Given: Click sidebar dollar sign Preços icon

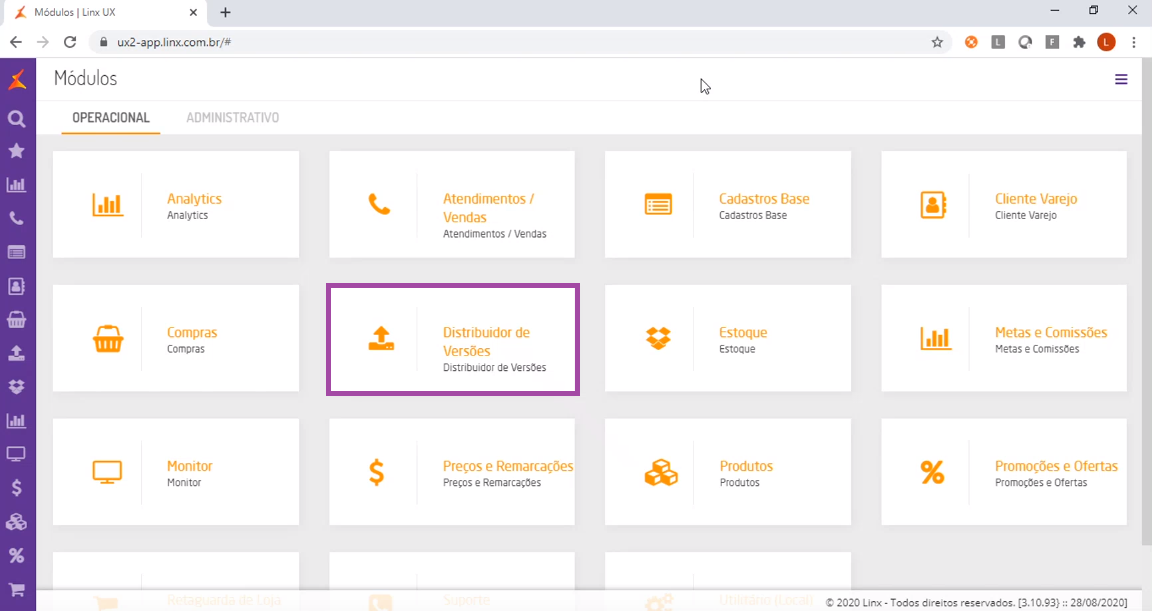Looking at the screenshot, I should coord(16,488).
